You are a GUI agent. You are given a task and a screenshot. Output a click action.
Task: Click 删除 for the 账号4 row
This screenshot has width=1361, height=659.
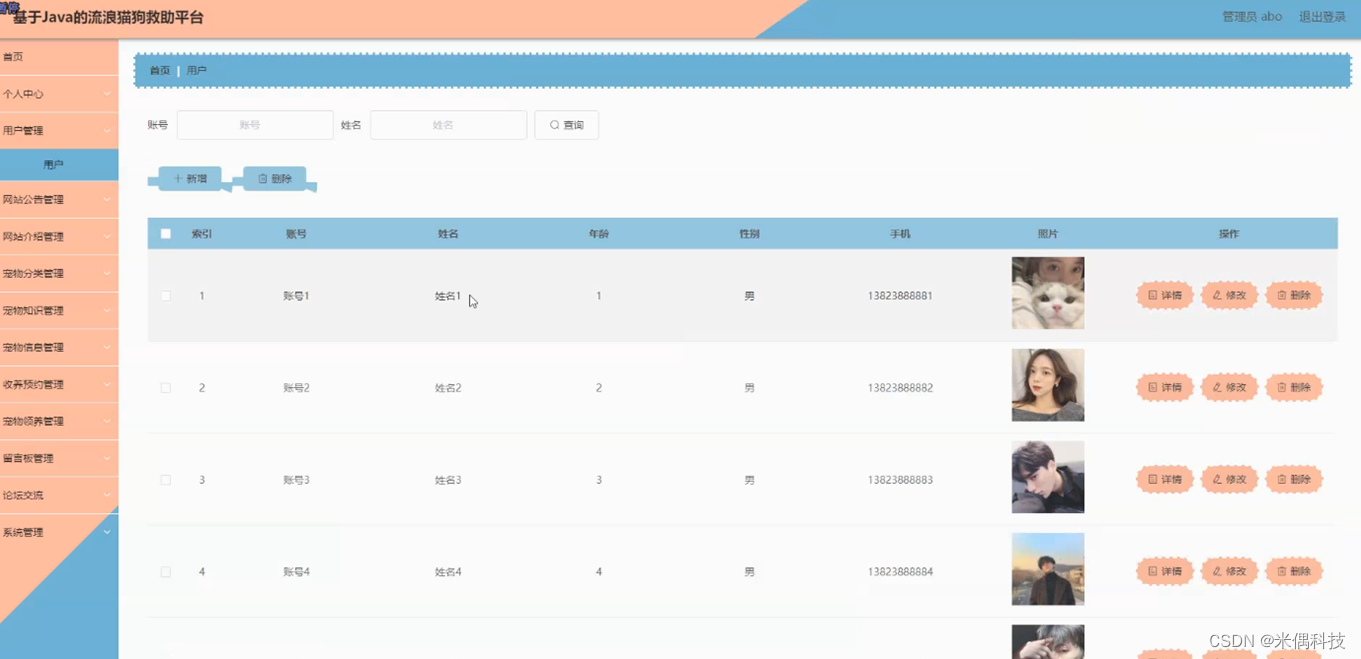coord(1294,571)
